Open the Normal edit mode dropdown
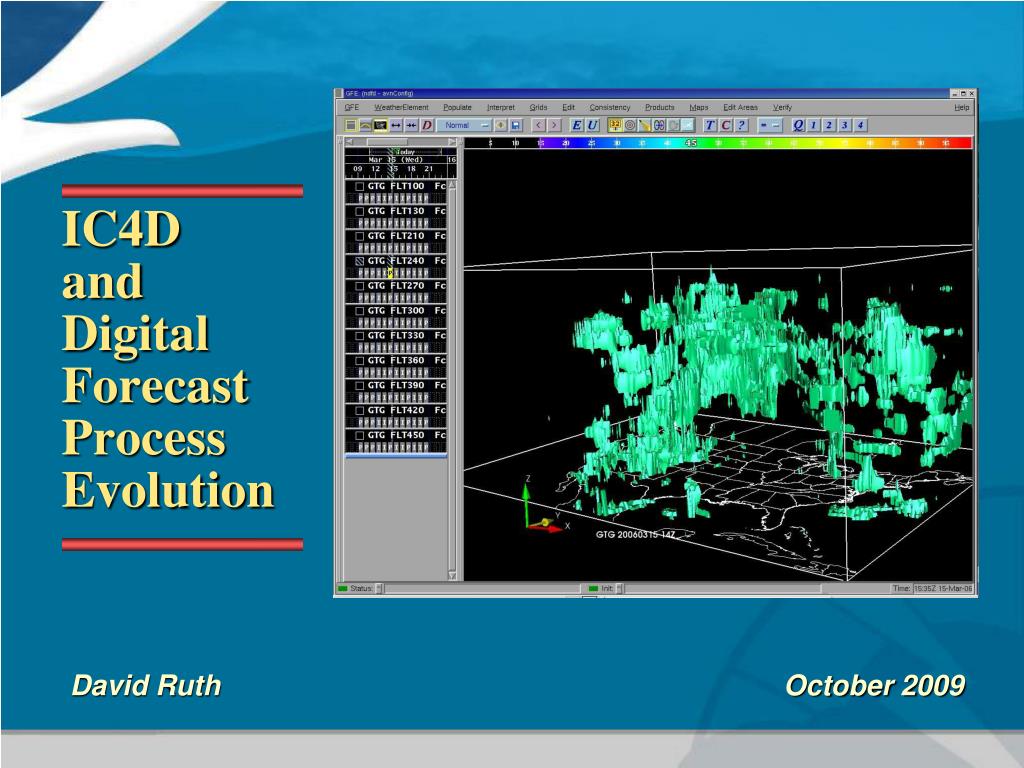The width and height of the screenshot is (1024, 768). pos(464,125)
